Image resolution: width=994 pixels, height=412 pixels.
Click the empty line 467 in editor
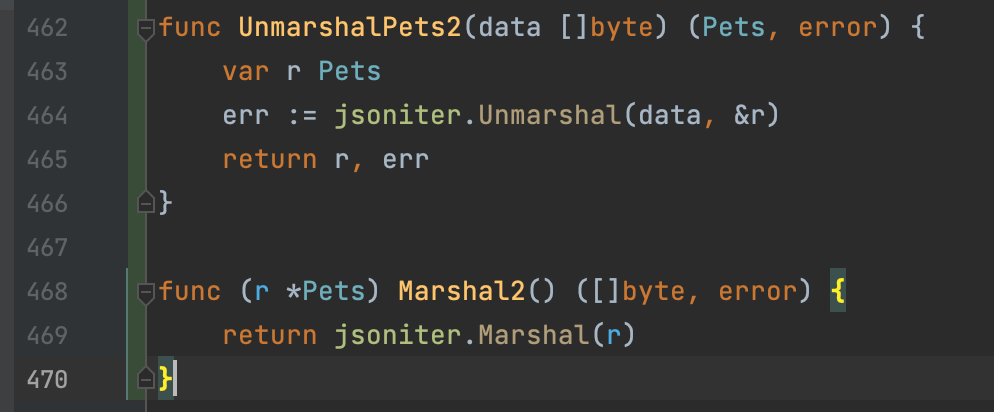tap(500, 248)
